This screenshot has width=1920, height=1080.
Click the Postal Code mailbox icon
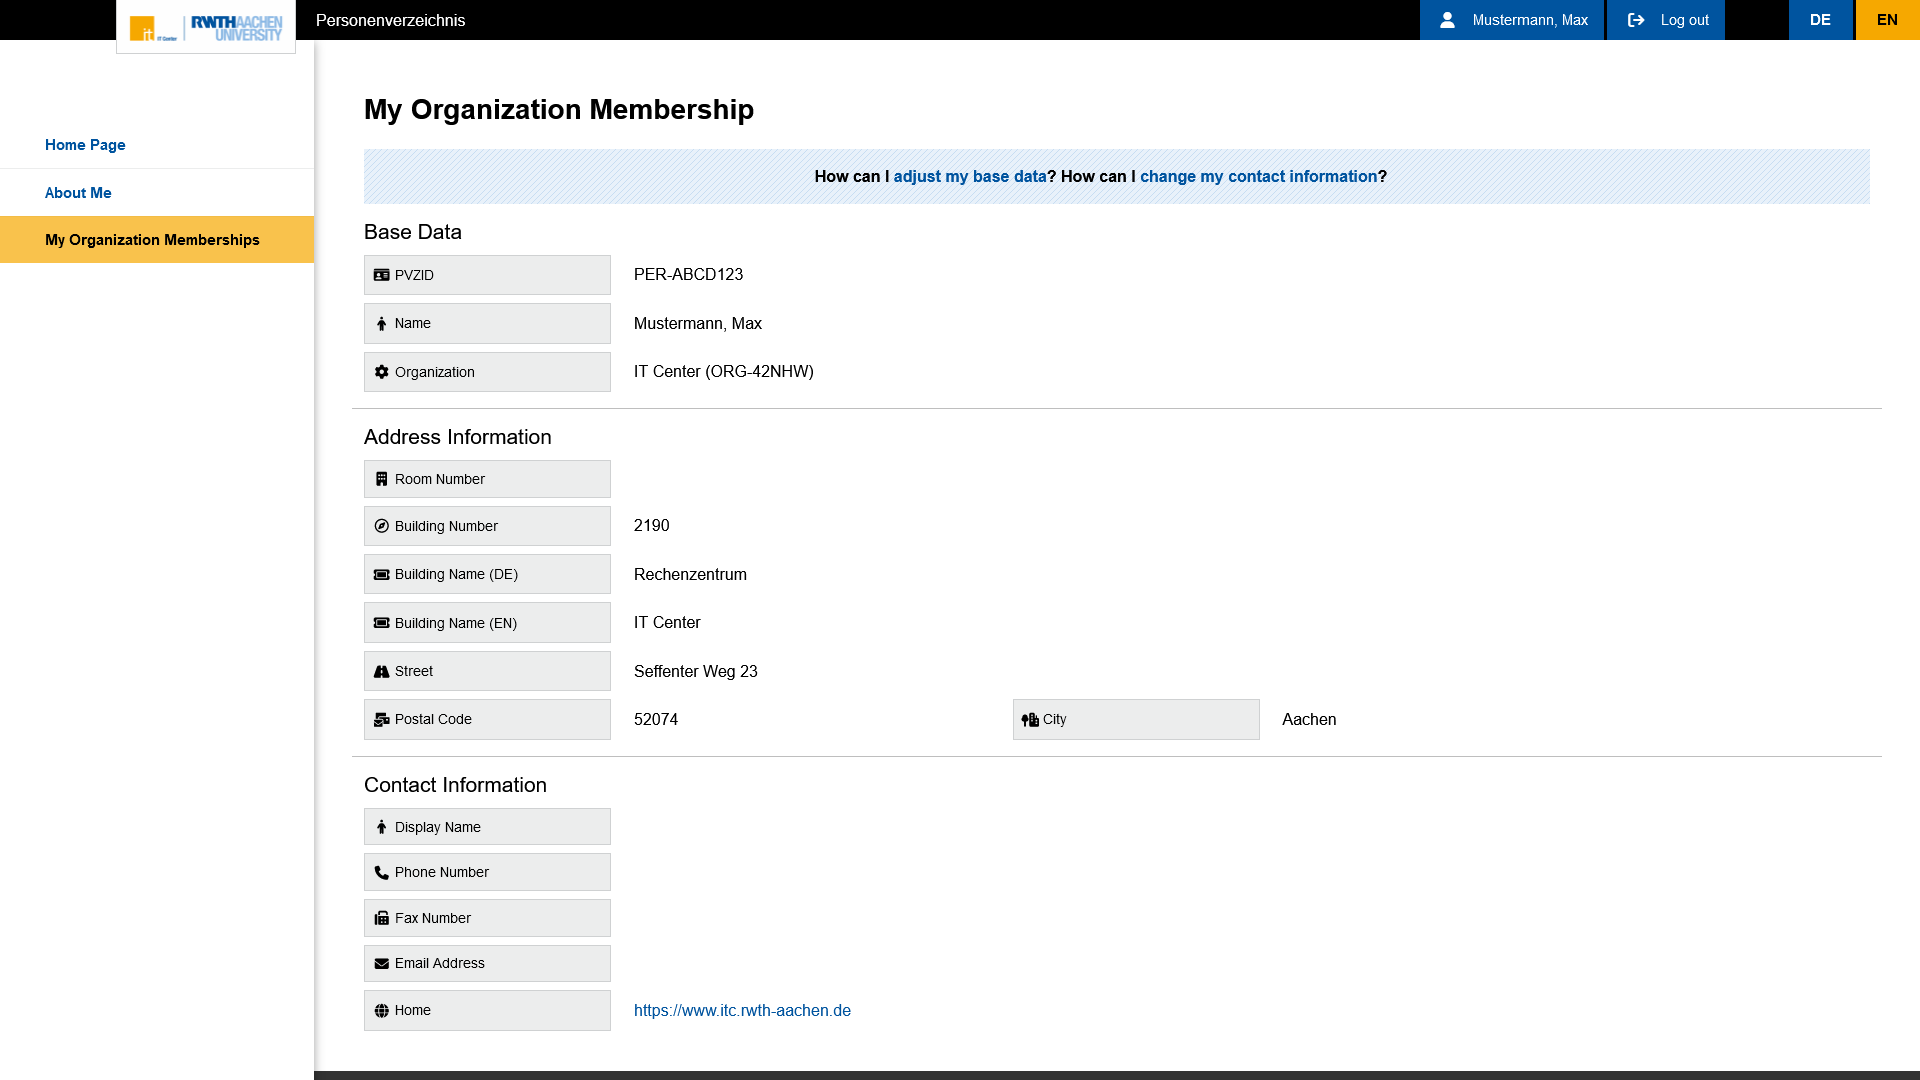click(x=381, y=720)
